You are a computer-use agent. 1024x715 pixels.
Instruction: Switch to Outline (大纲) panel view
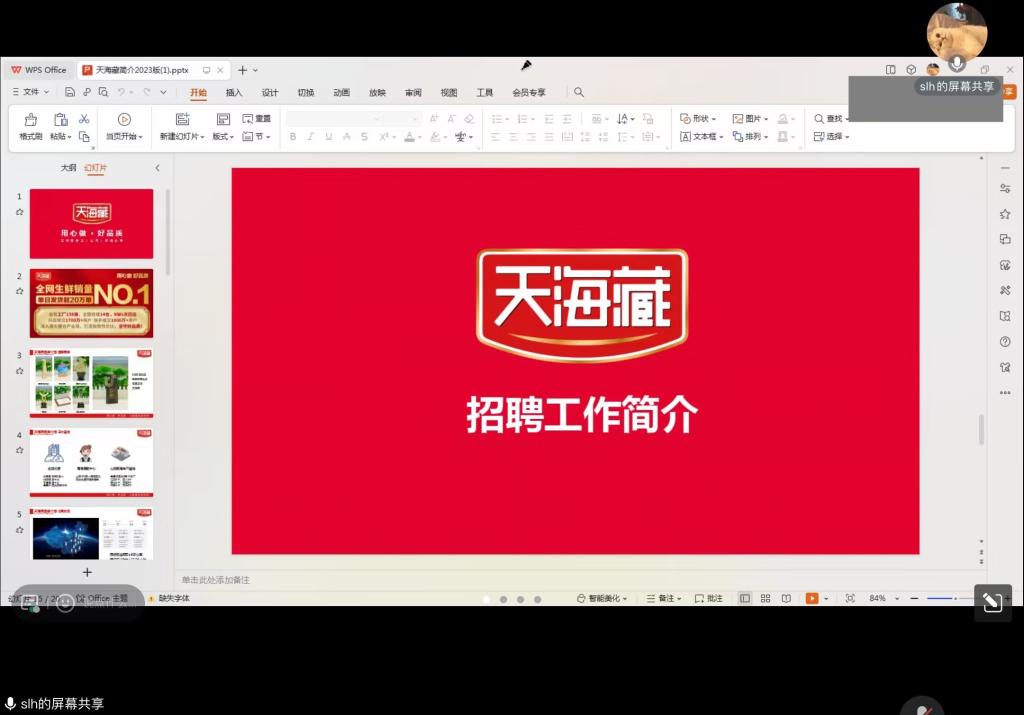point(68,168)
